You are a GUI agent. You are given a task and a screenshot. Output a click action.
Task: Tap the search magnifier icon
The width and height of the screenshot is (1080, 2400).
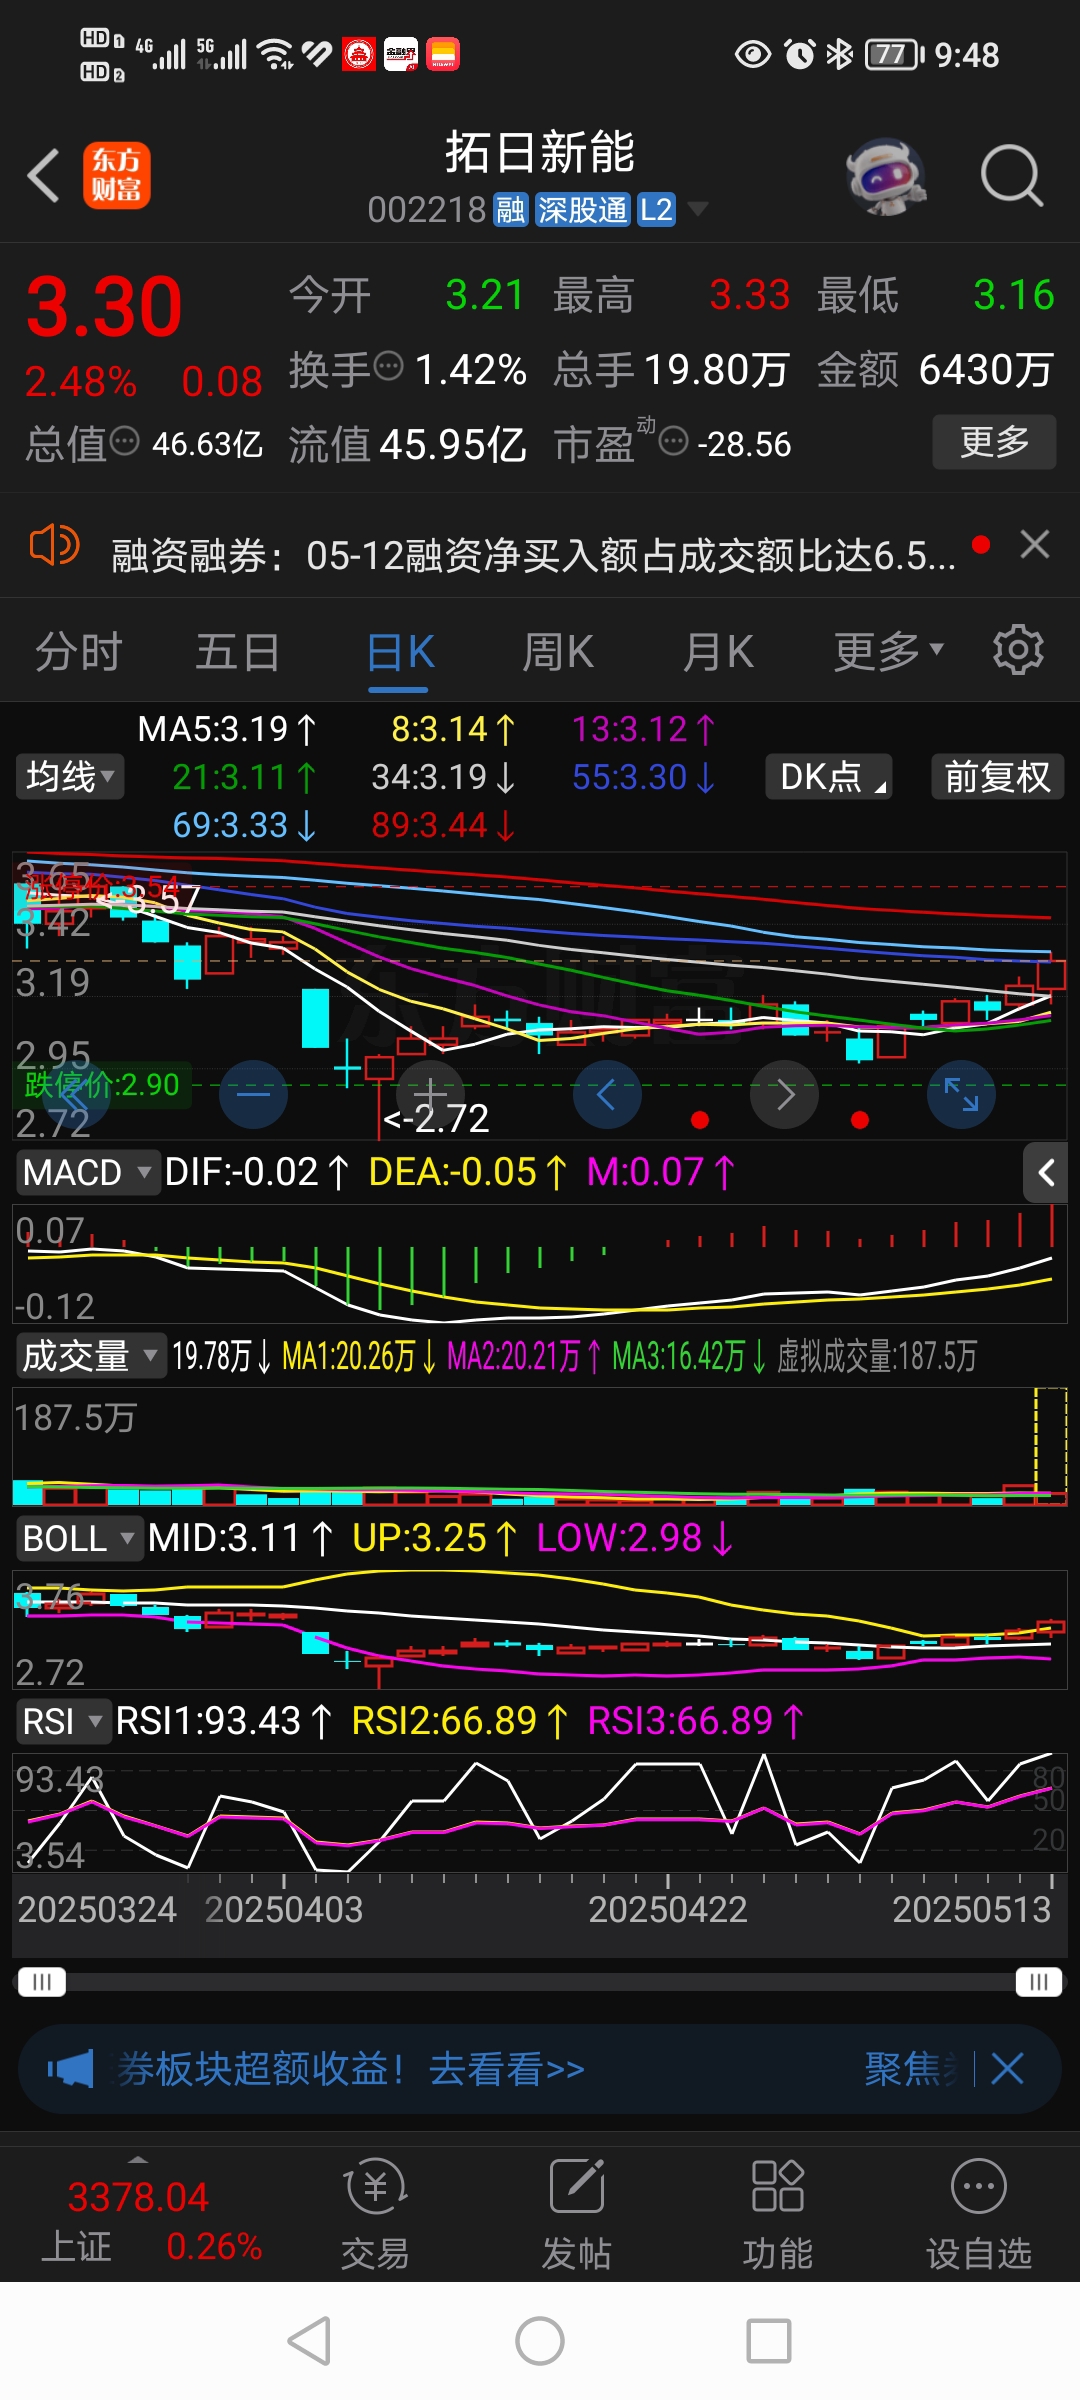pyautogui.click(x=1011, y=176)
